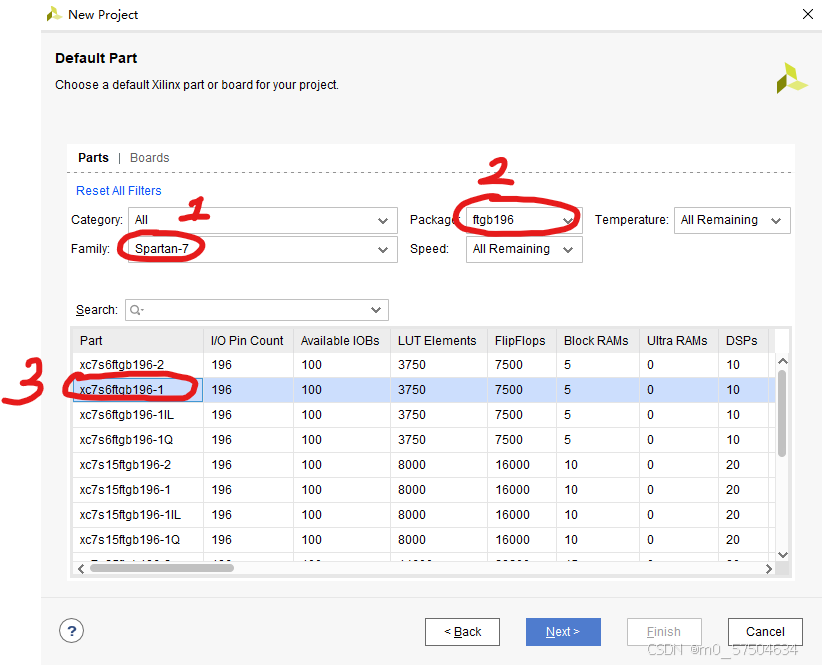Click the vertical scrollbar up arrow
This screenshot has width=822, height=665.
pos(783,361)
